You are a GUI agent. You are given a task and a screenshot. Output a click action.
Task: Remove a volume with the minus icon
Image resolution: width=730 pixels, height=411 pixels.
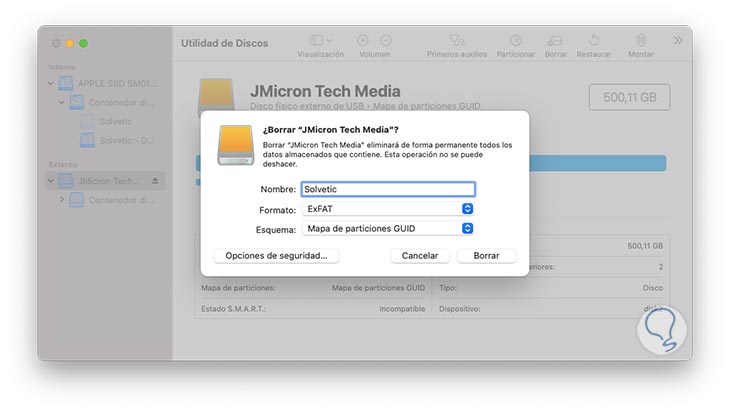point(385,40)
